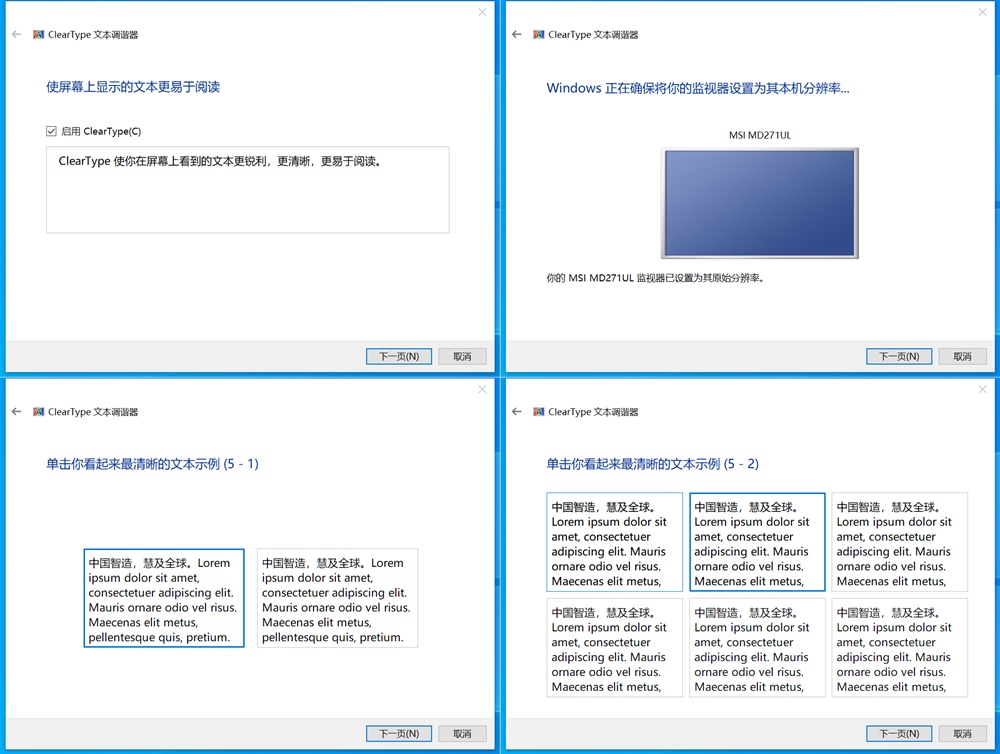Click the back arrow in the (5 - 2) sample window

(517, 411)
